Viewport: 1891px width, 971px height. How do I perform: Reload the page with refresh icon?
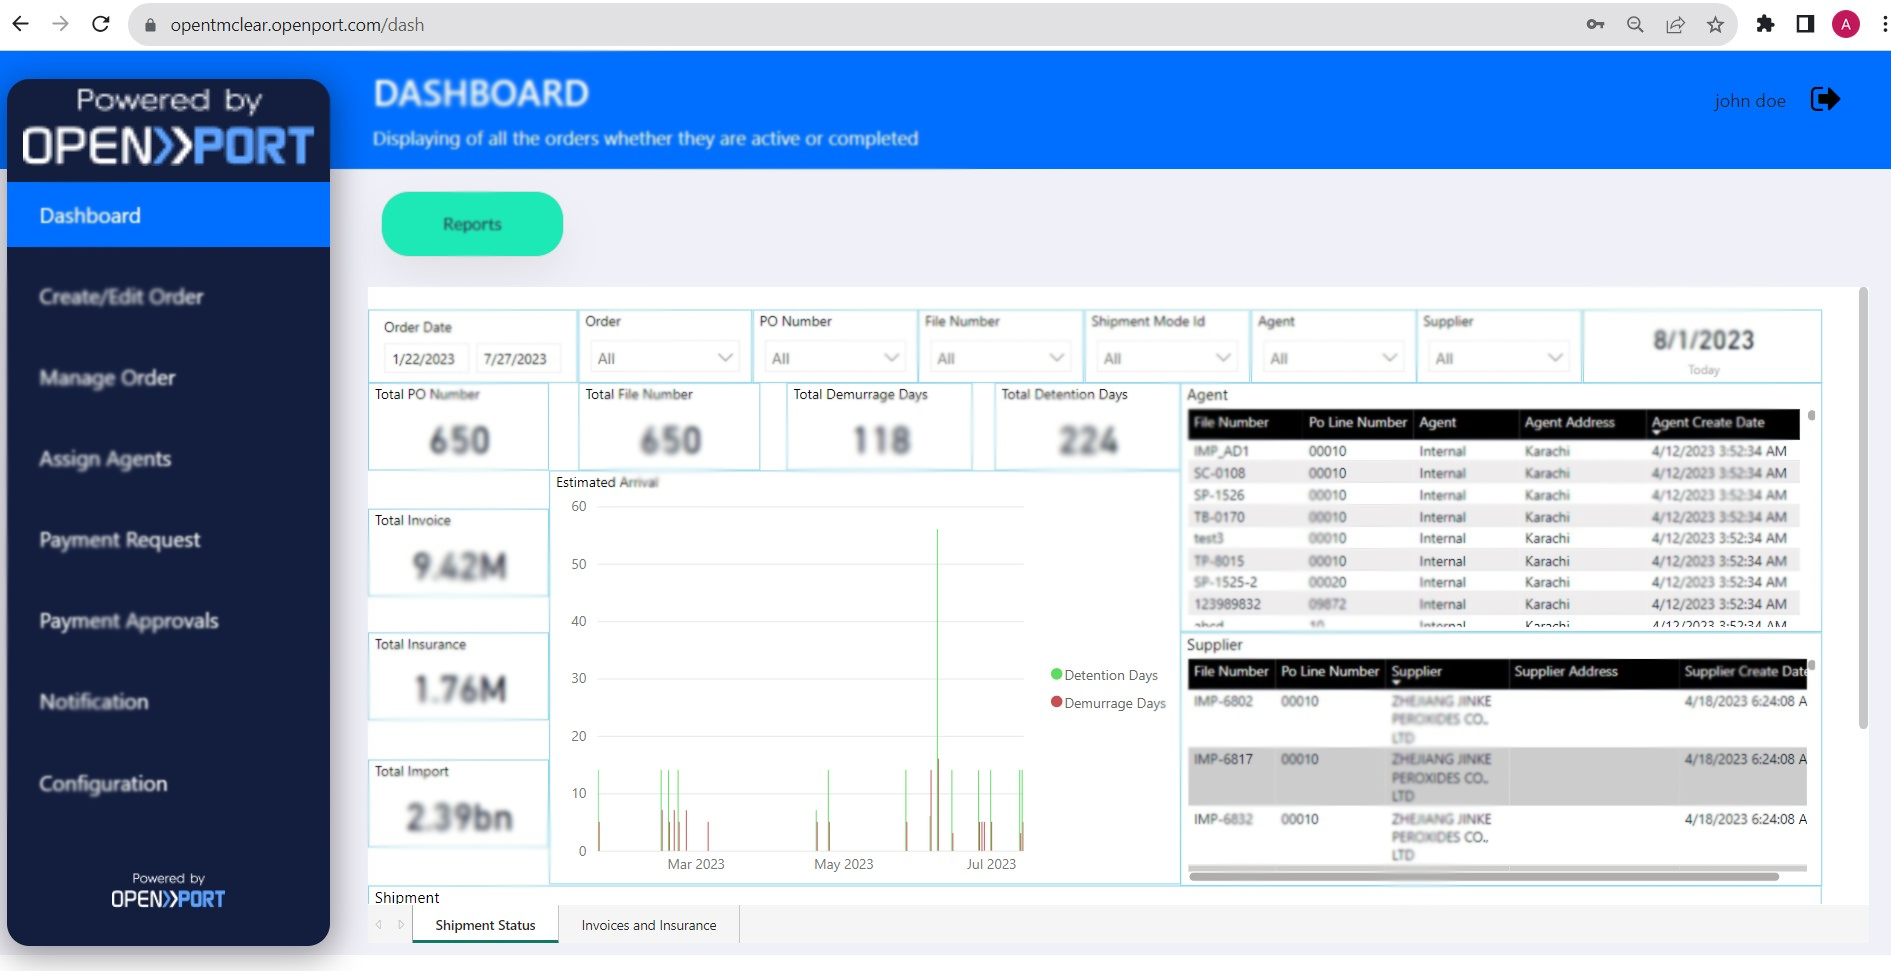coord(101,24)
